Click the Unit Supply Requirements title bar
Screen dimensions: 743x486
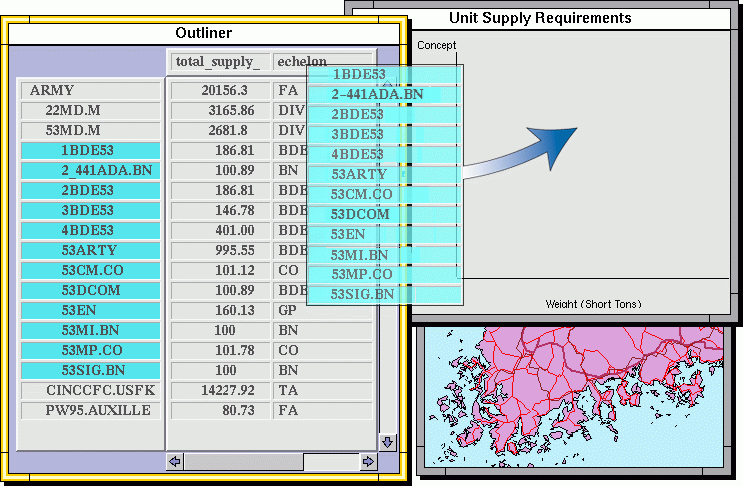(540, 18)
